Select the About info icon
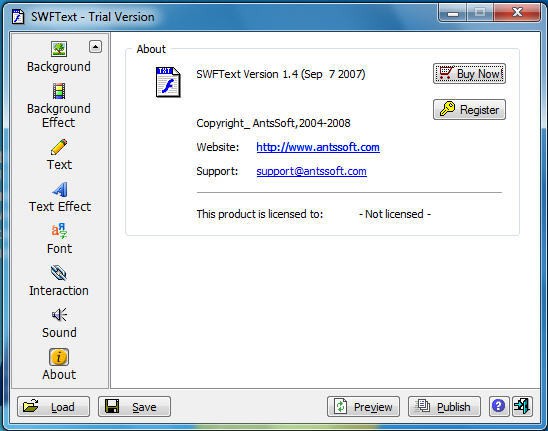 click(59, 357)
